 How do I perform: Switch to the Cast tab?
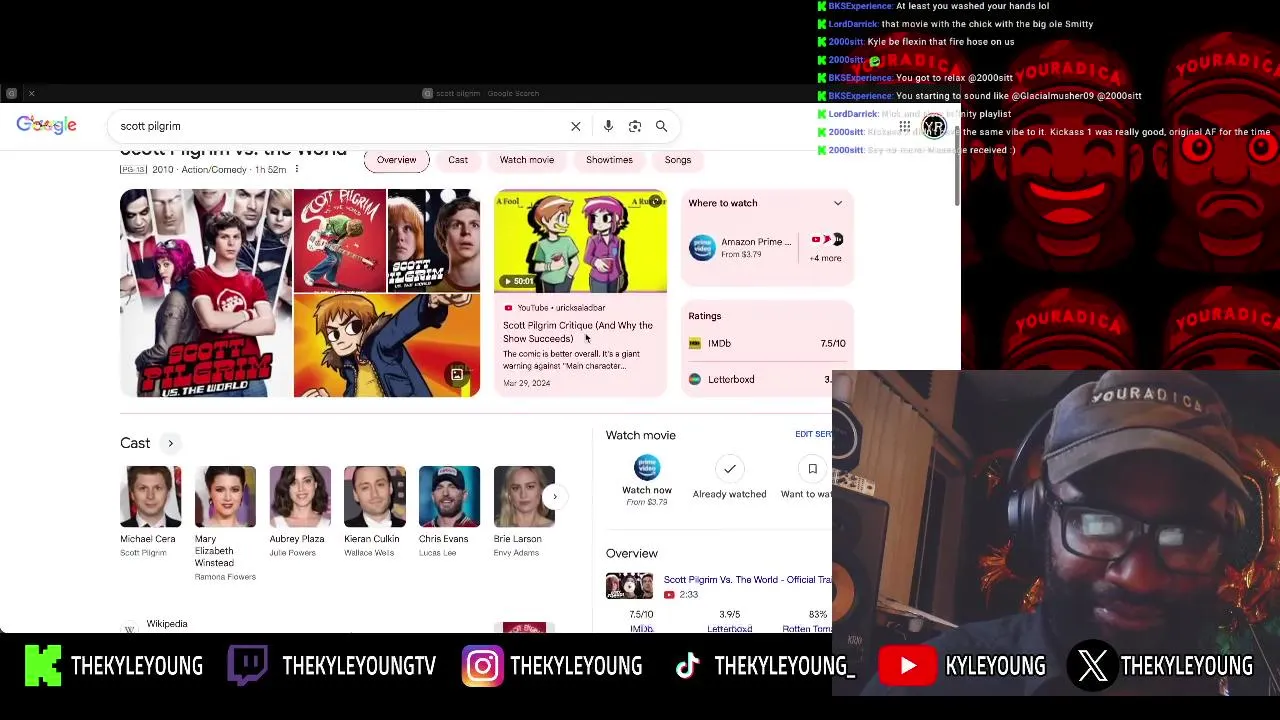458,160
